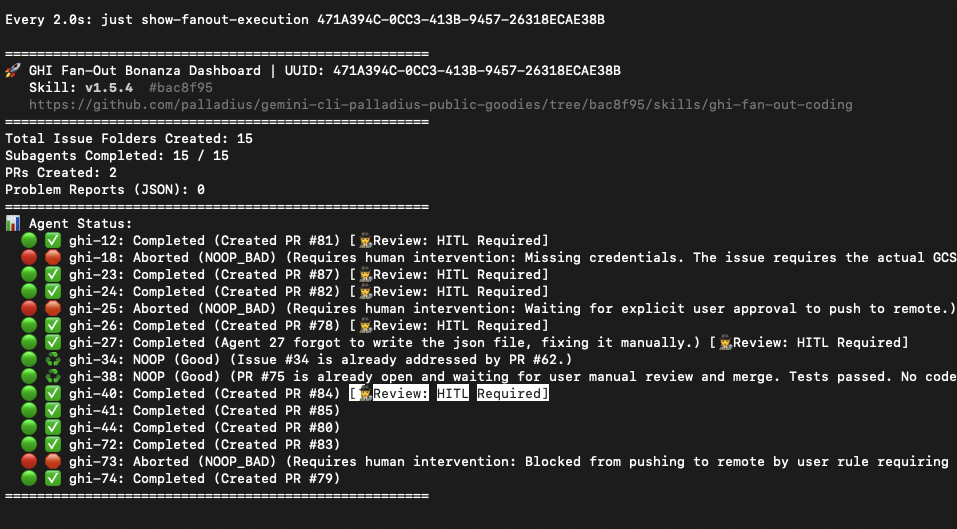Click the green checkmark box on ghi-74

tap(53, 479)
